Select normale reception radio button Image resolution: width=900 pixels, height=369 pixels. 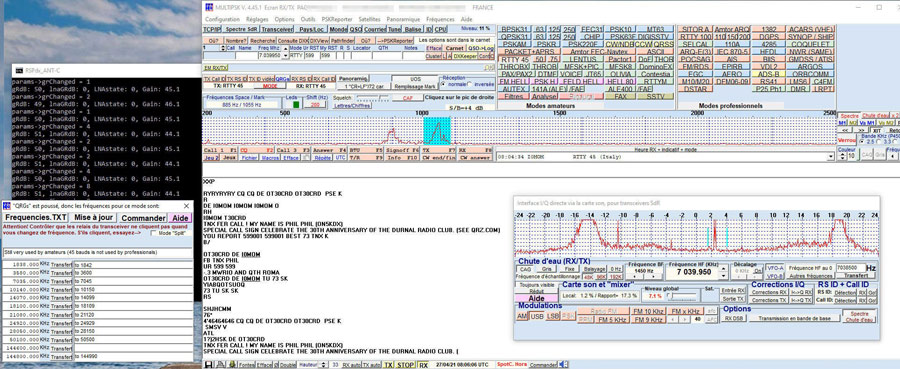pos(444,84)
